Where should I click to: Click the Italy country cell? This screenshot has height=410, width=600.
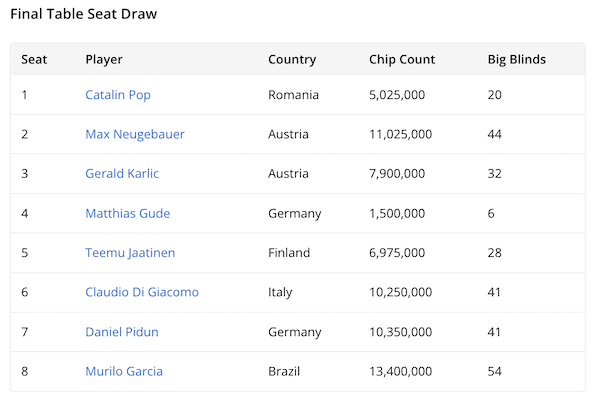pos(281,292)
